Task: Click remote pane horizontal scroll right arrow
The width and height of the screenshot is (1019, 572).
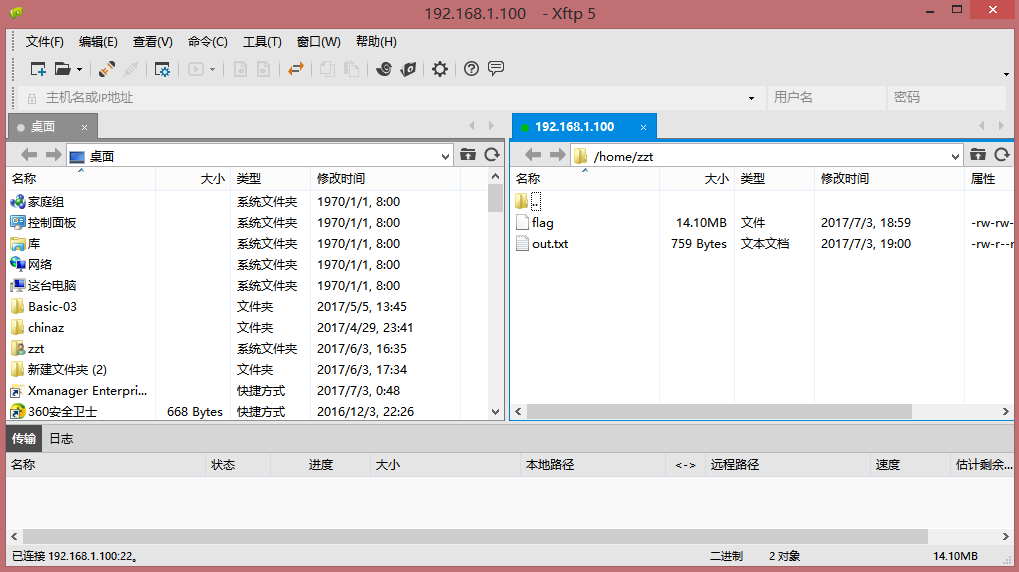Action: [1005, 411]
